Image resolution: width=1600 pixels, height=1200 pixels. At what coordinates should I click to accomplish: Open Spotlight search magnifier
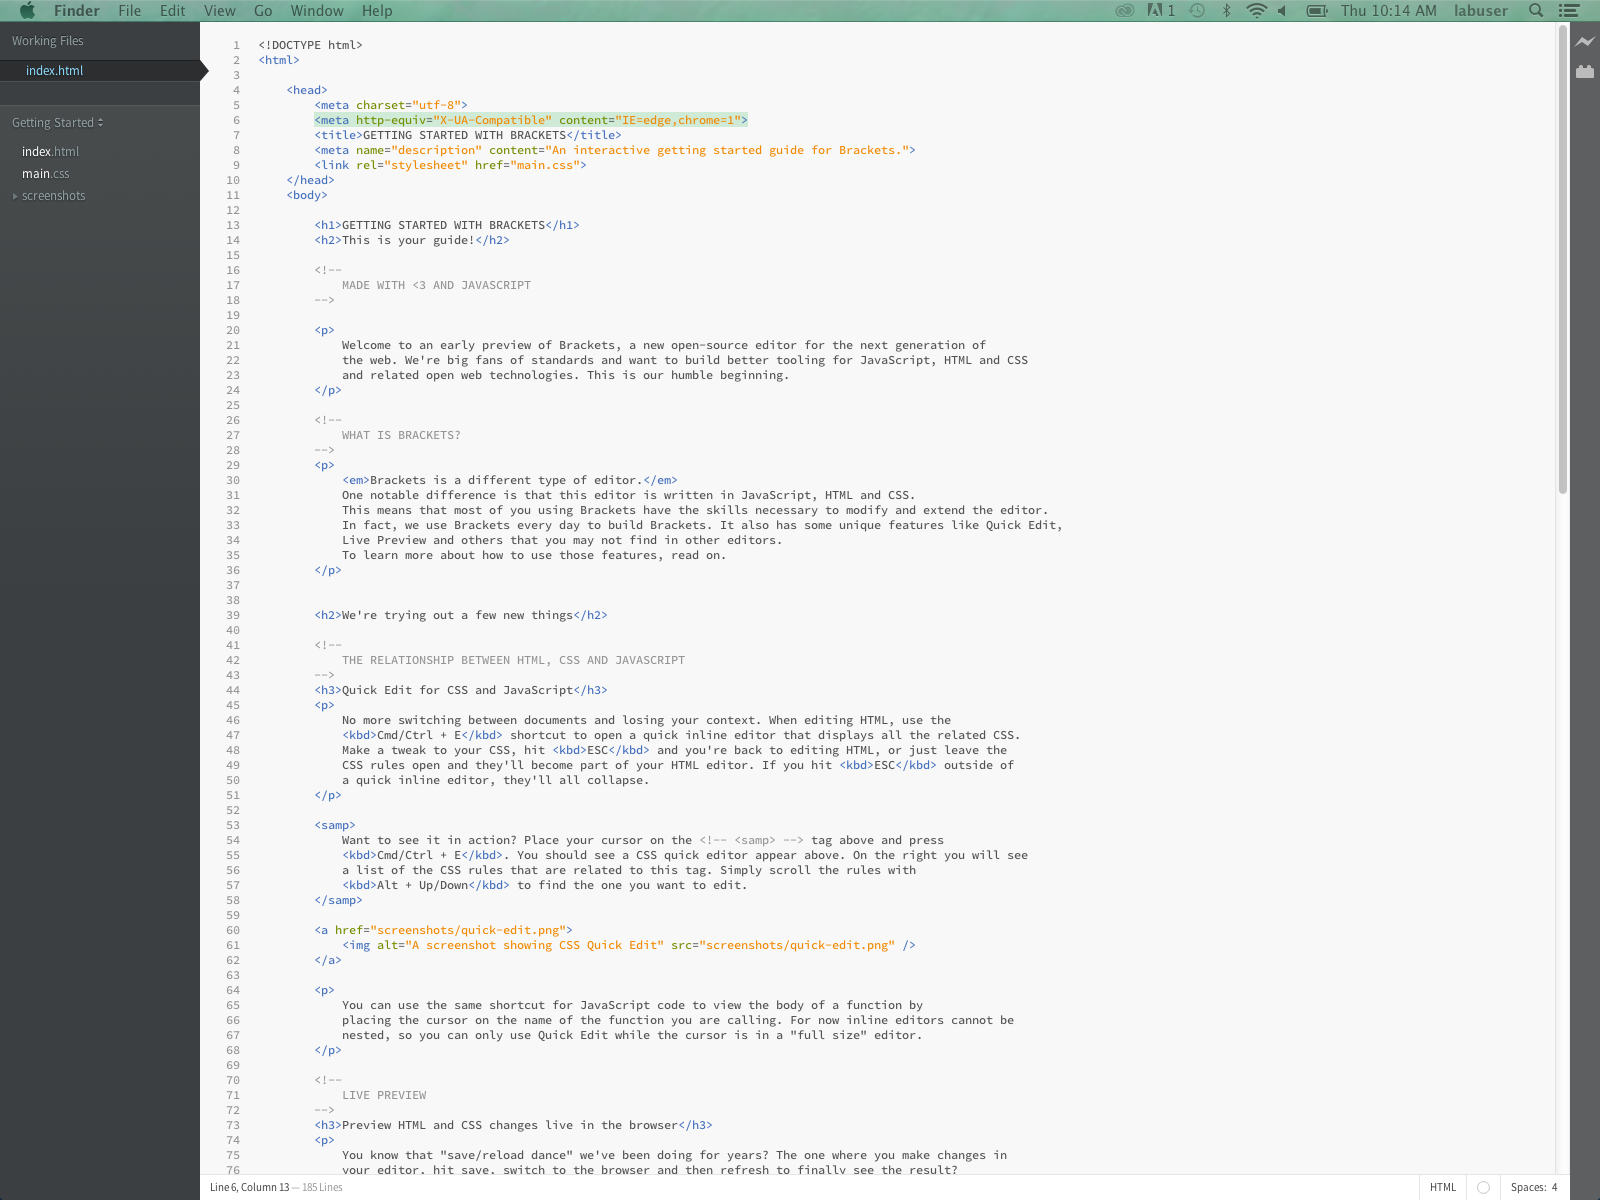coord(1536,11)
